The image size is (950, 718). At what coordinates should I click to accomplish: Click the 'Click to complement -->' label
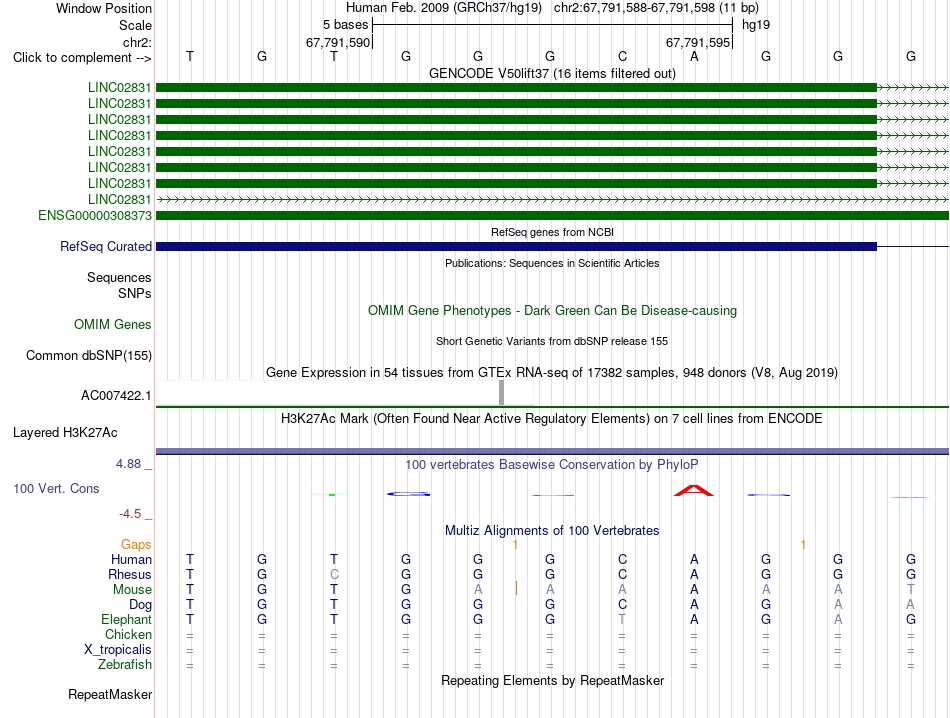pyautogui.click(x=82, y=58)
